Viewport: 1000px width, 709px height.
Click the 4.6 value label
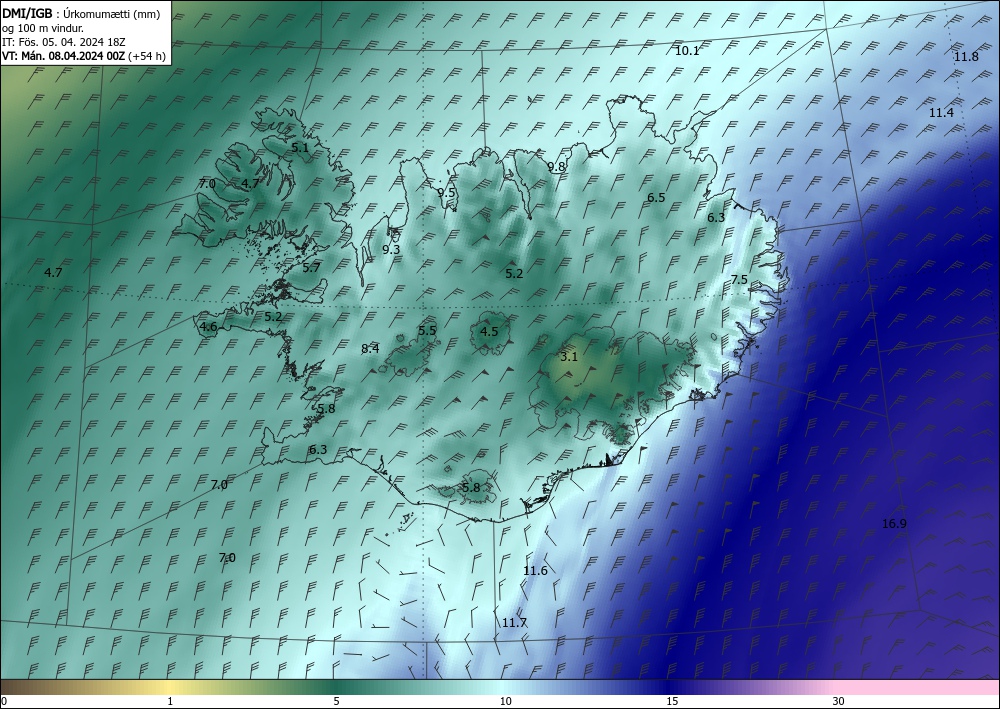click(209, 327)
